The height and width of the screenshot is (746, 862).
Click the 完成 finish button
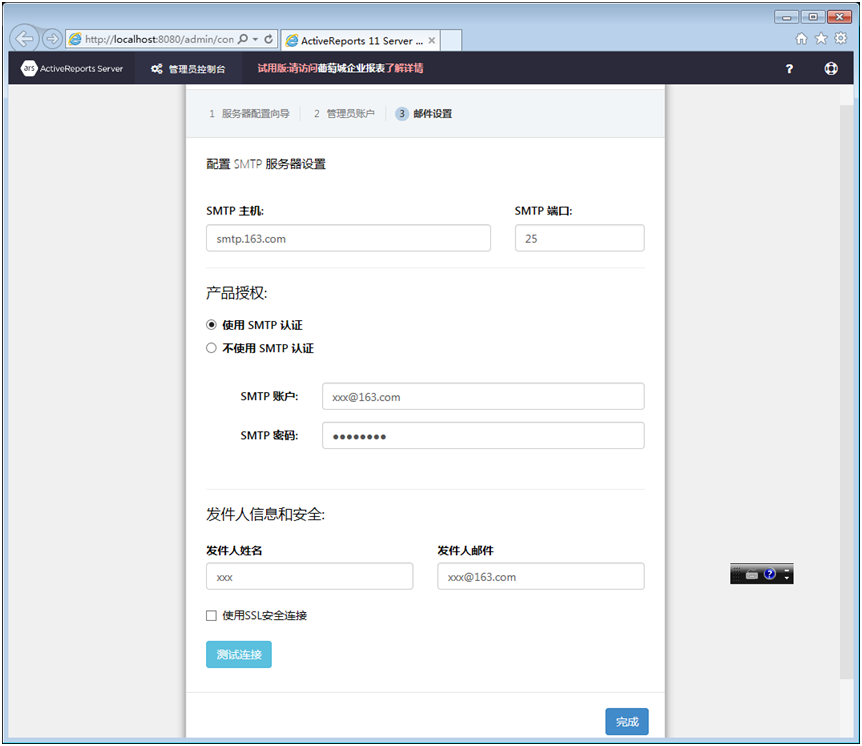[627, 722]
